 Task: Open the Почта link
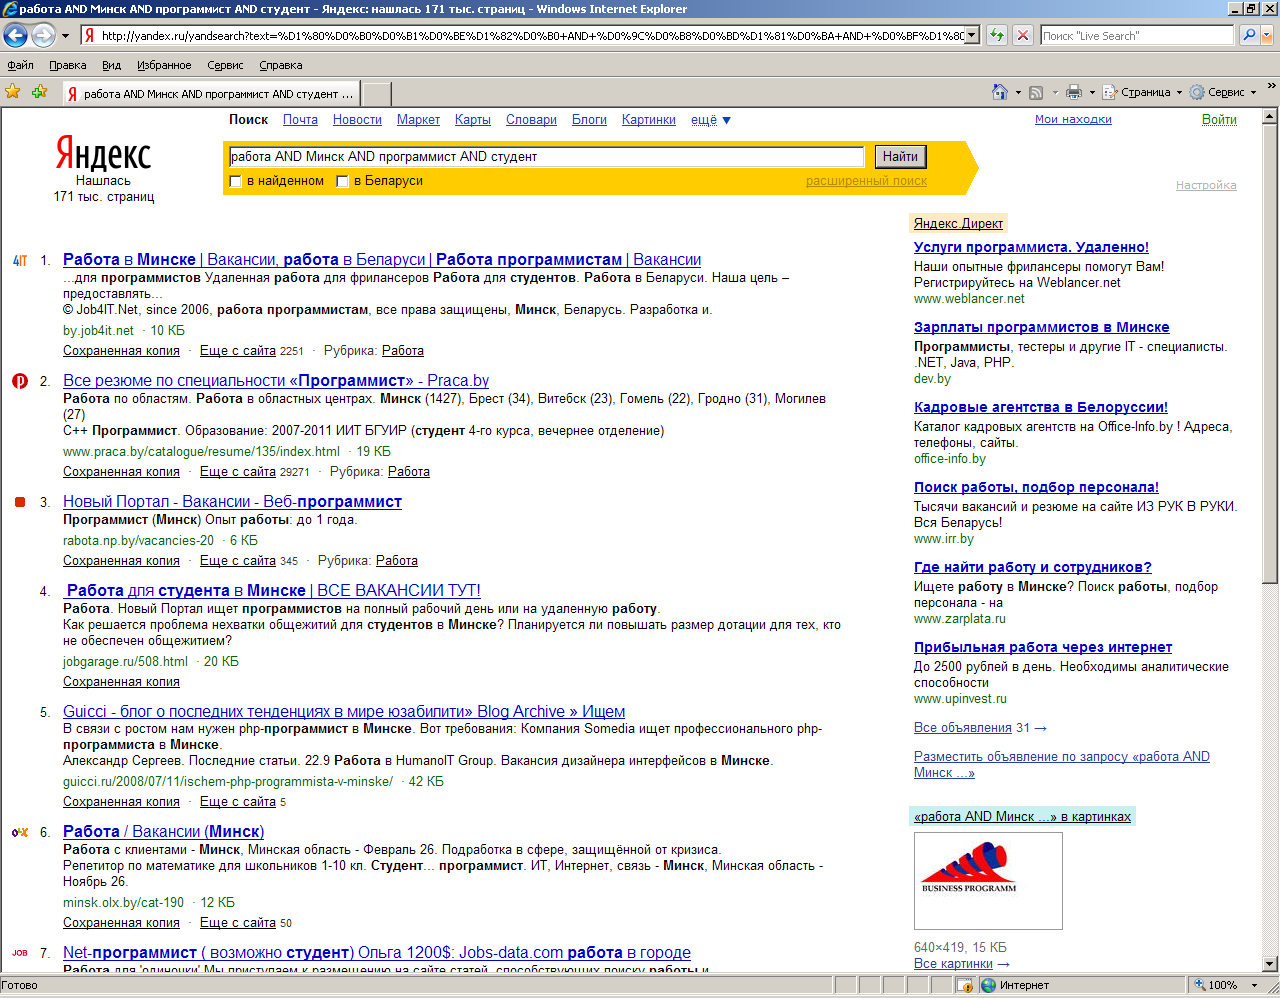coord(300,120)
